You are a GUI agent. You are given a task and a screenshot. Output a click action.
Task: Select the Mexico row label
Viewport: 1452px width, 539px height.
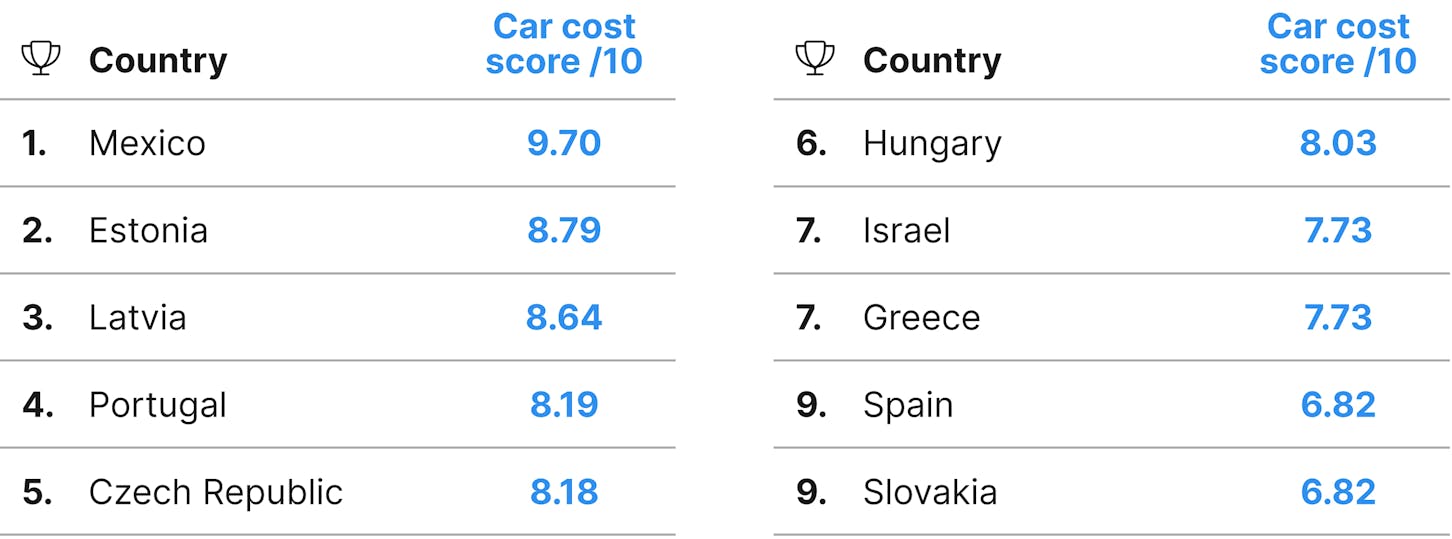coord(147,143)
